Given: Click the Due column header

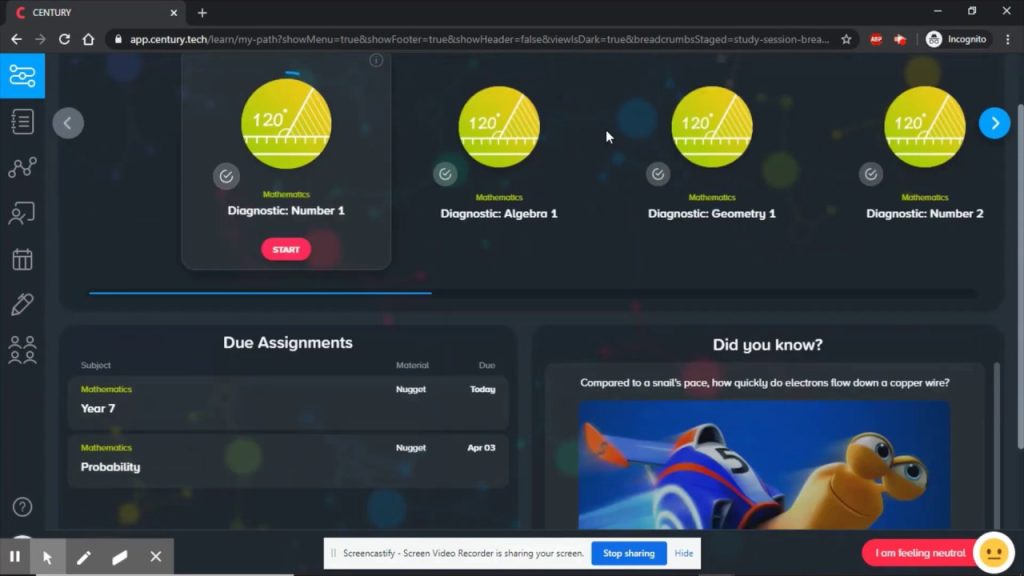Looking at the screenshot, I should (487, 365).
